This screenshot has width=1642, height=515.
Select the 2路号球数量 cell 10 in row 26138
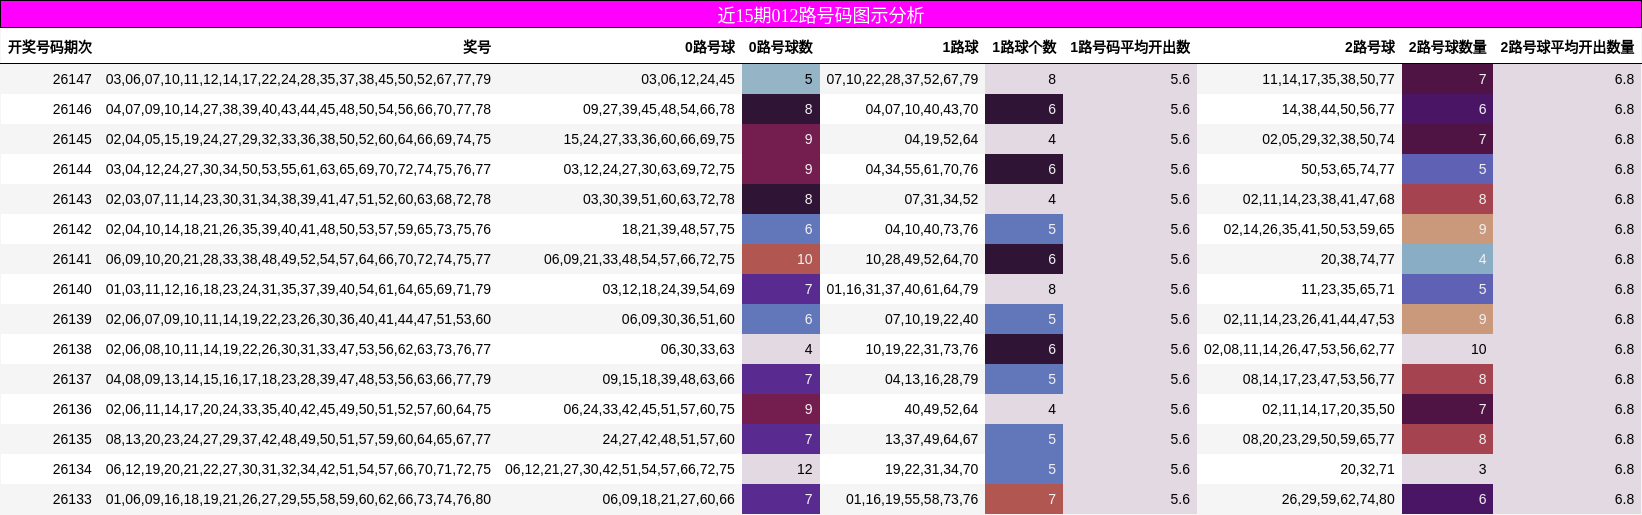click(x=1447, y=349)
